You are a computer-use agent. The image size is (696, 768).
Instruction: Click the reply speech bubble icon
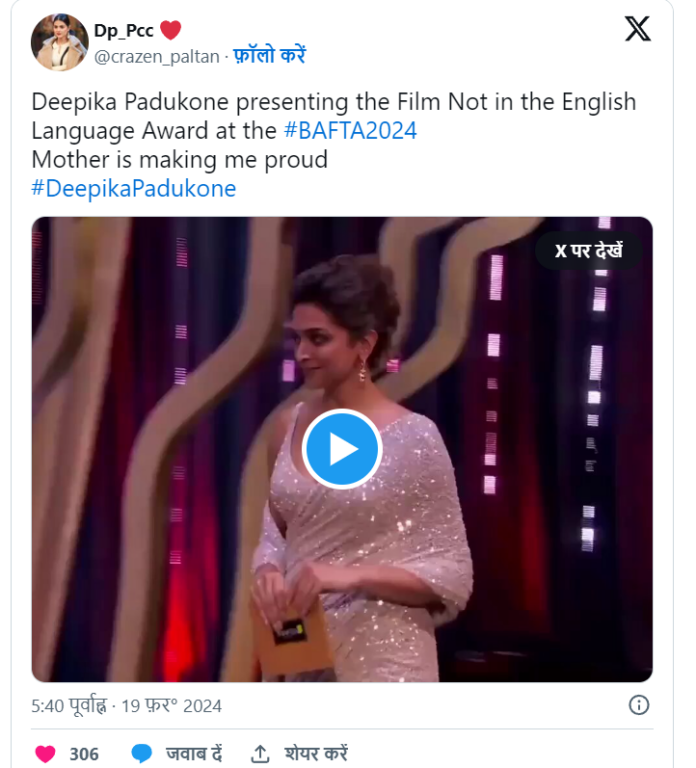click(x=142, y=753)
